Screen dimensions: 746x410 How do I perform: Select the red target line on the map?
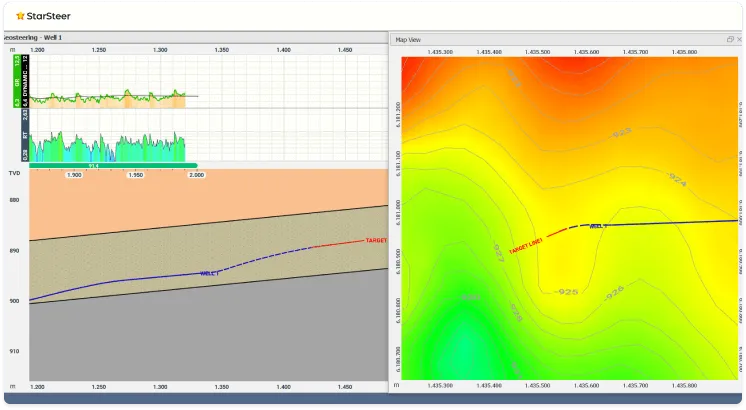[x=557, y=233]
